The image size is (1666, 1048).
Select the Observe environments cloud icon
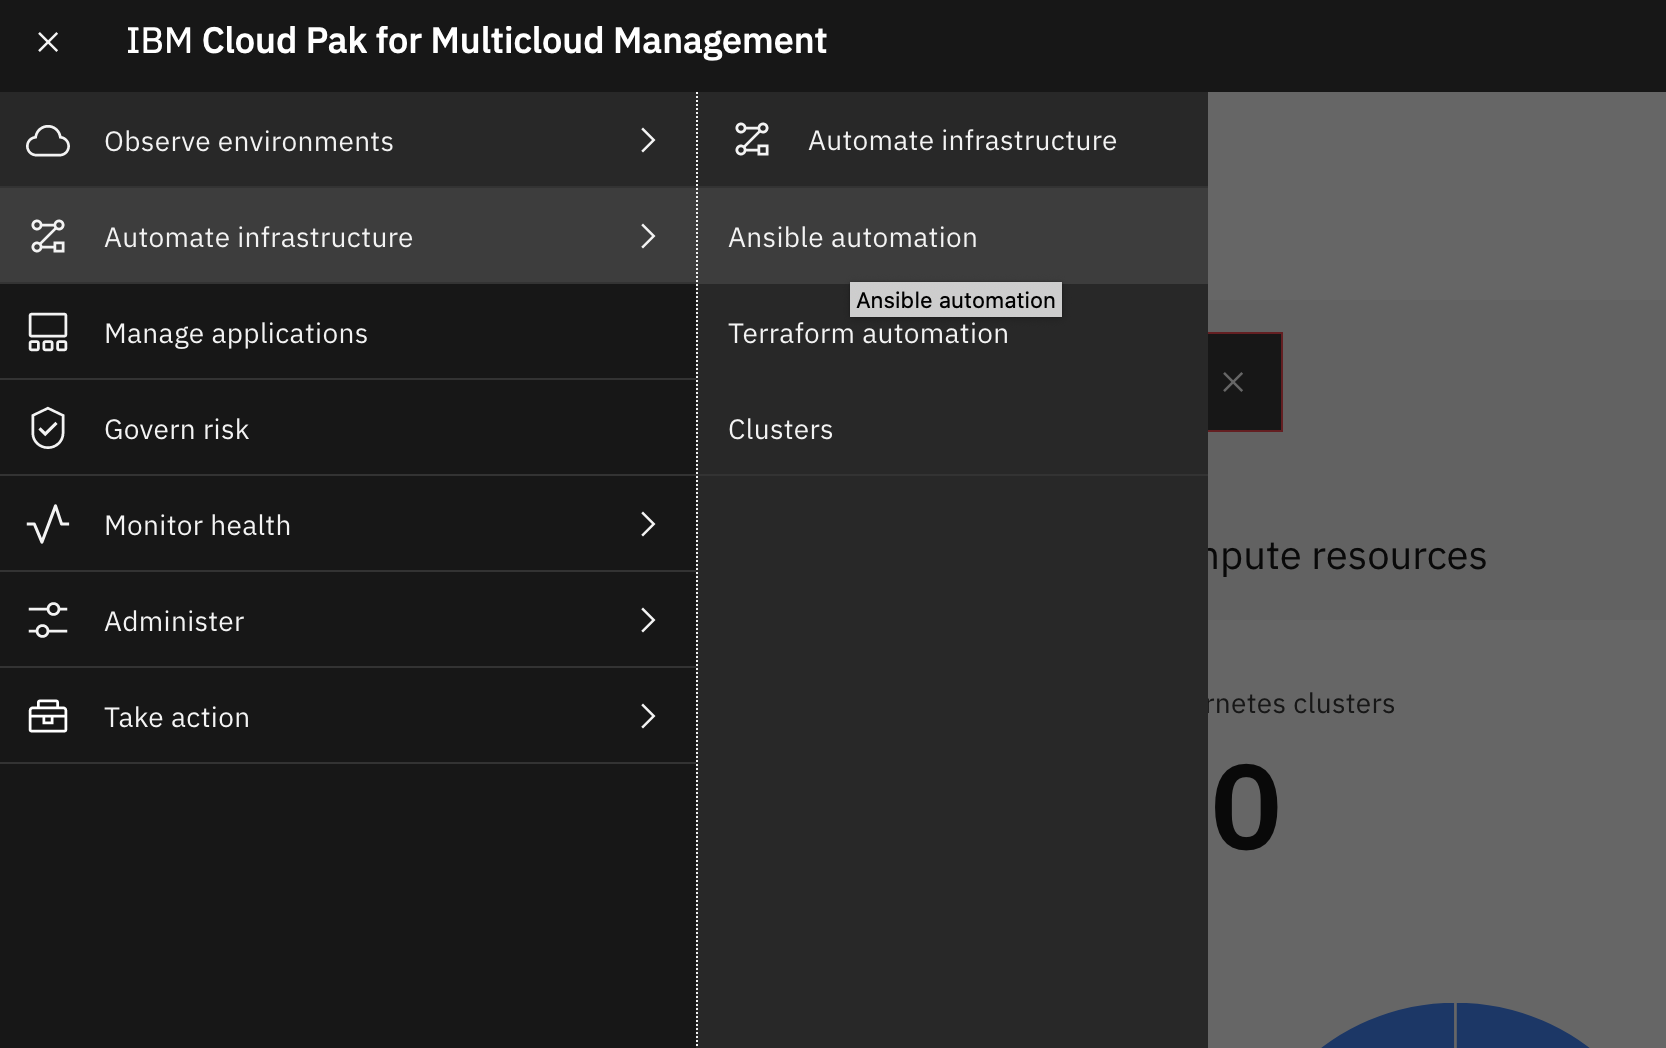coord(48,140)
